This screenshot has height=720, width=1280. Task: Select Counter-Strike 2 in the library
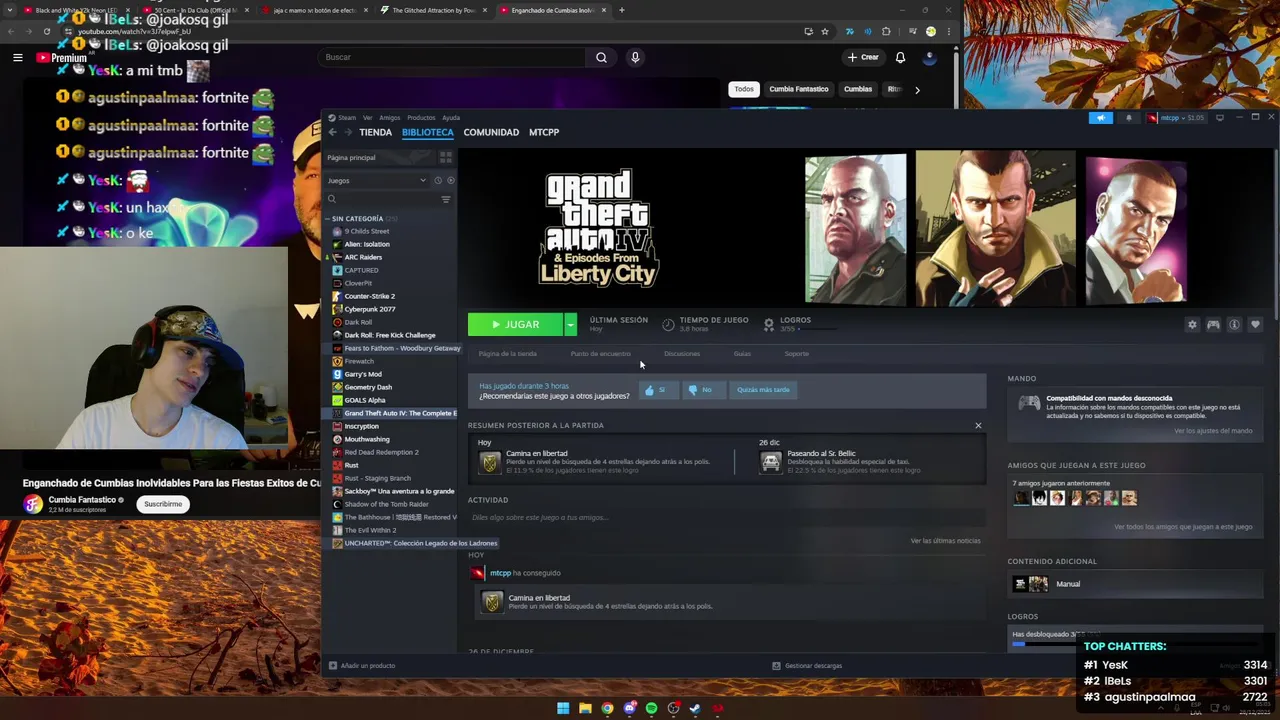[x=369, y=296]
